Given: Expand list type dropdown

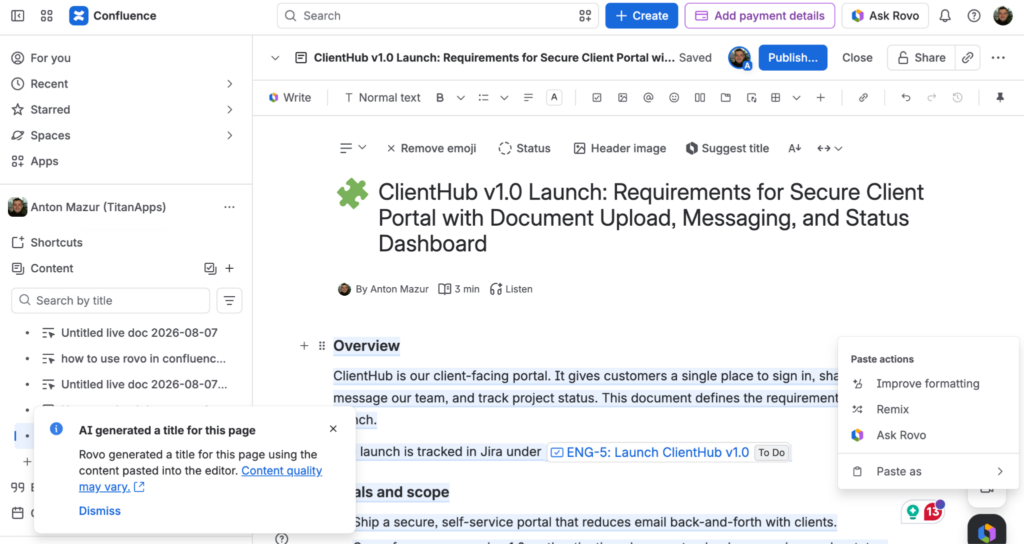Looking at the screenshot, I should click(504, 97).
